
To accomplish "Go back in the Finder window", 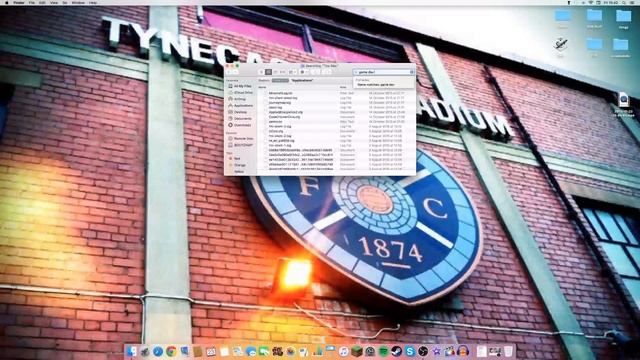I will pyautogui.click(x=229, y=72).
